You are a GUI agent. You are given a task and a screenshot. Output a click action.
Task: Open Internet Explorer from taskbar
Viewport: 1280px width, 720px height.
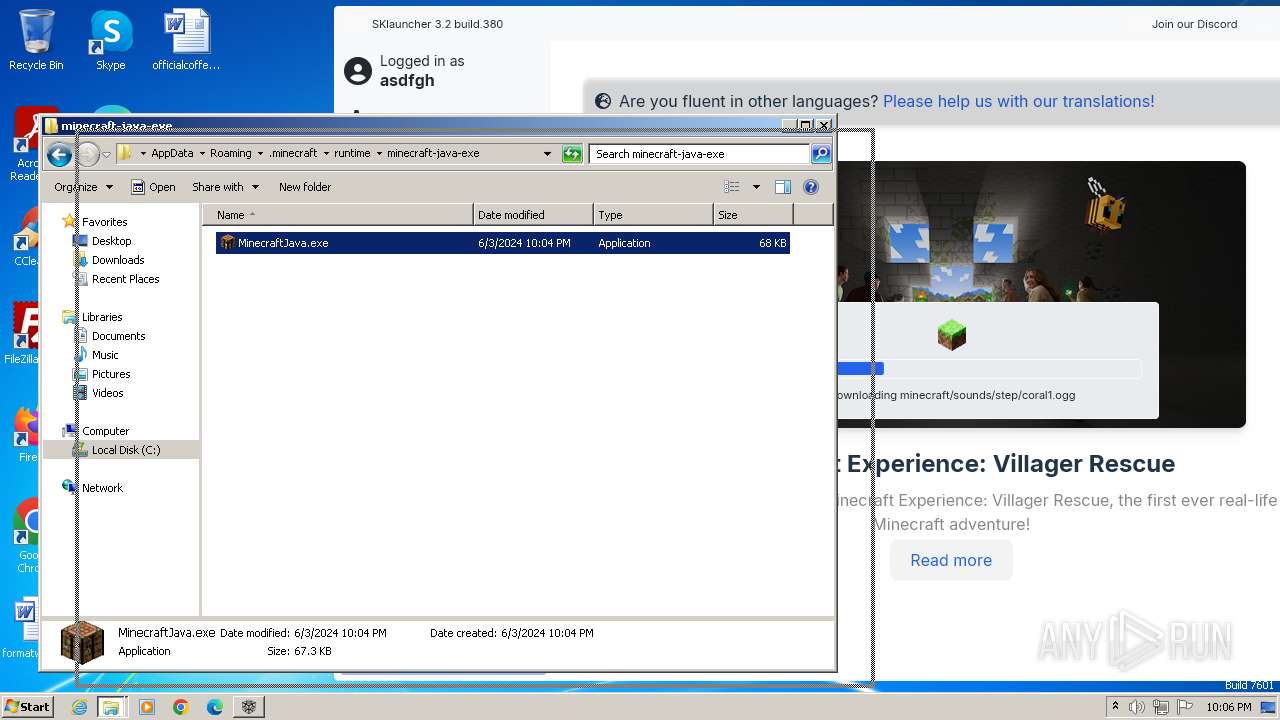[79, 707]
